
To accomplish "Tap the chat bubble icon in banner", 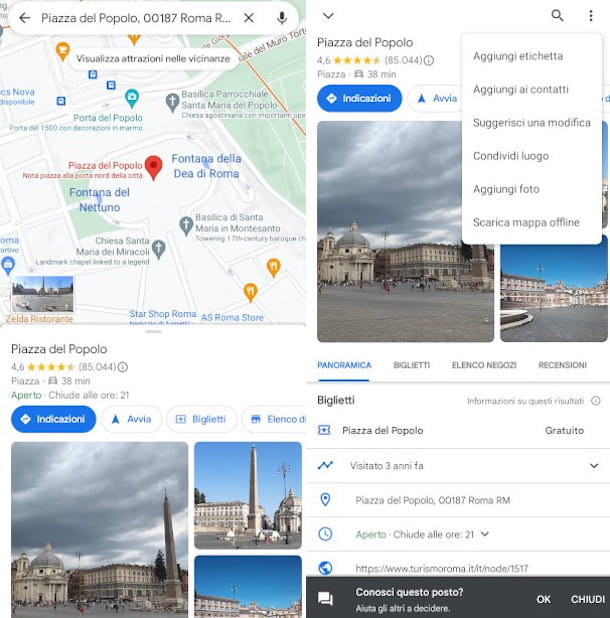I will point(325,599).
